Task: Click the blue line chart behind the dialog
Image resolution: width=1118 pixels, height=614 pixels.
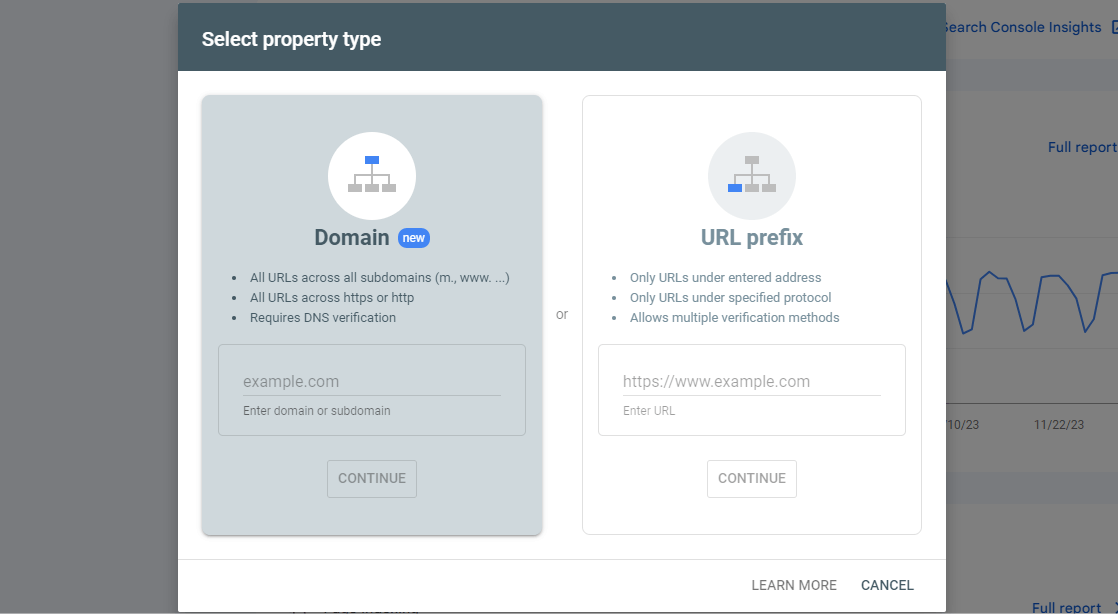Action: tap(1032, 302)
